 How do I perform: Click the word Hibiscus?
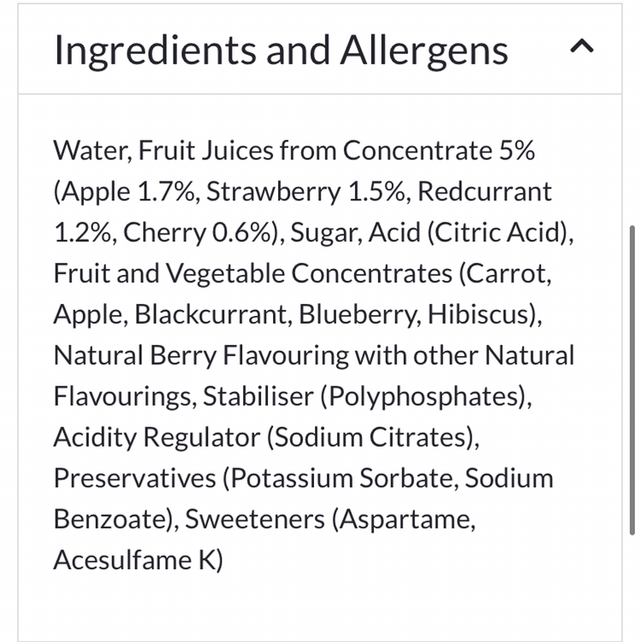click(x=481, y=315)
